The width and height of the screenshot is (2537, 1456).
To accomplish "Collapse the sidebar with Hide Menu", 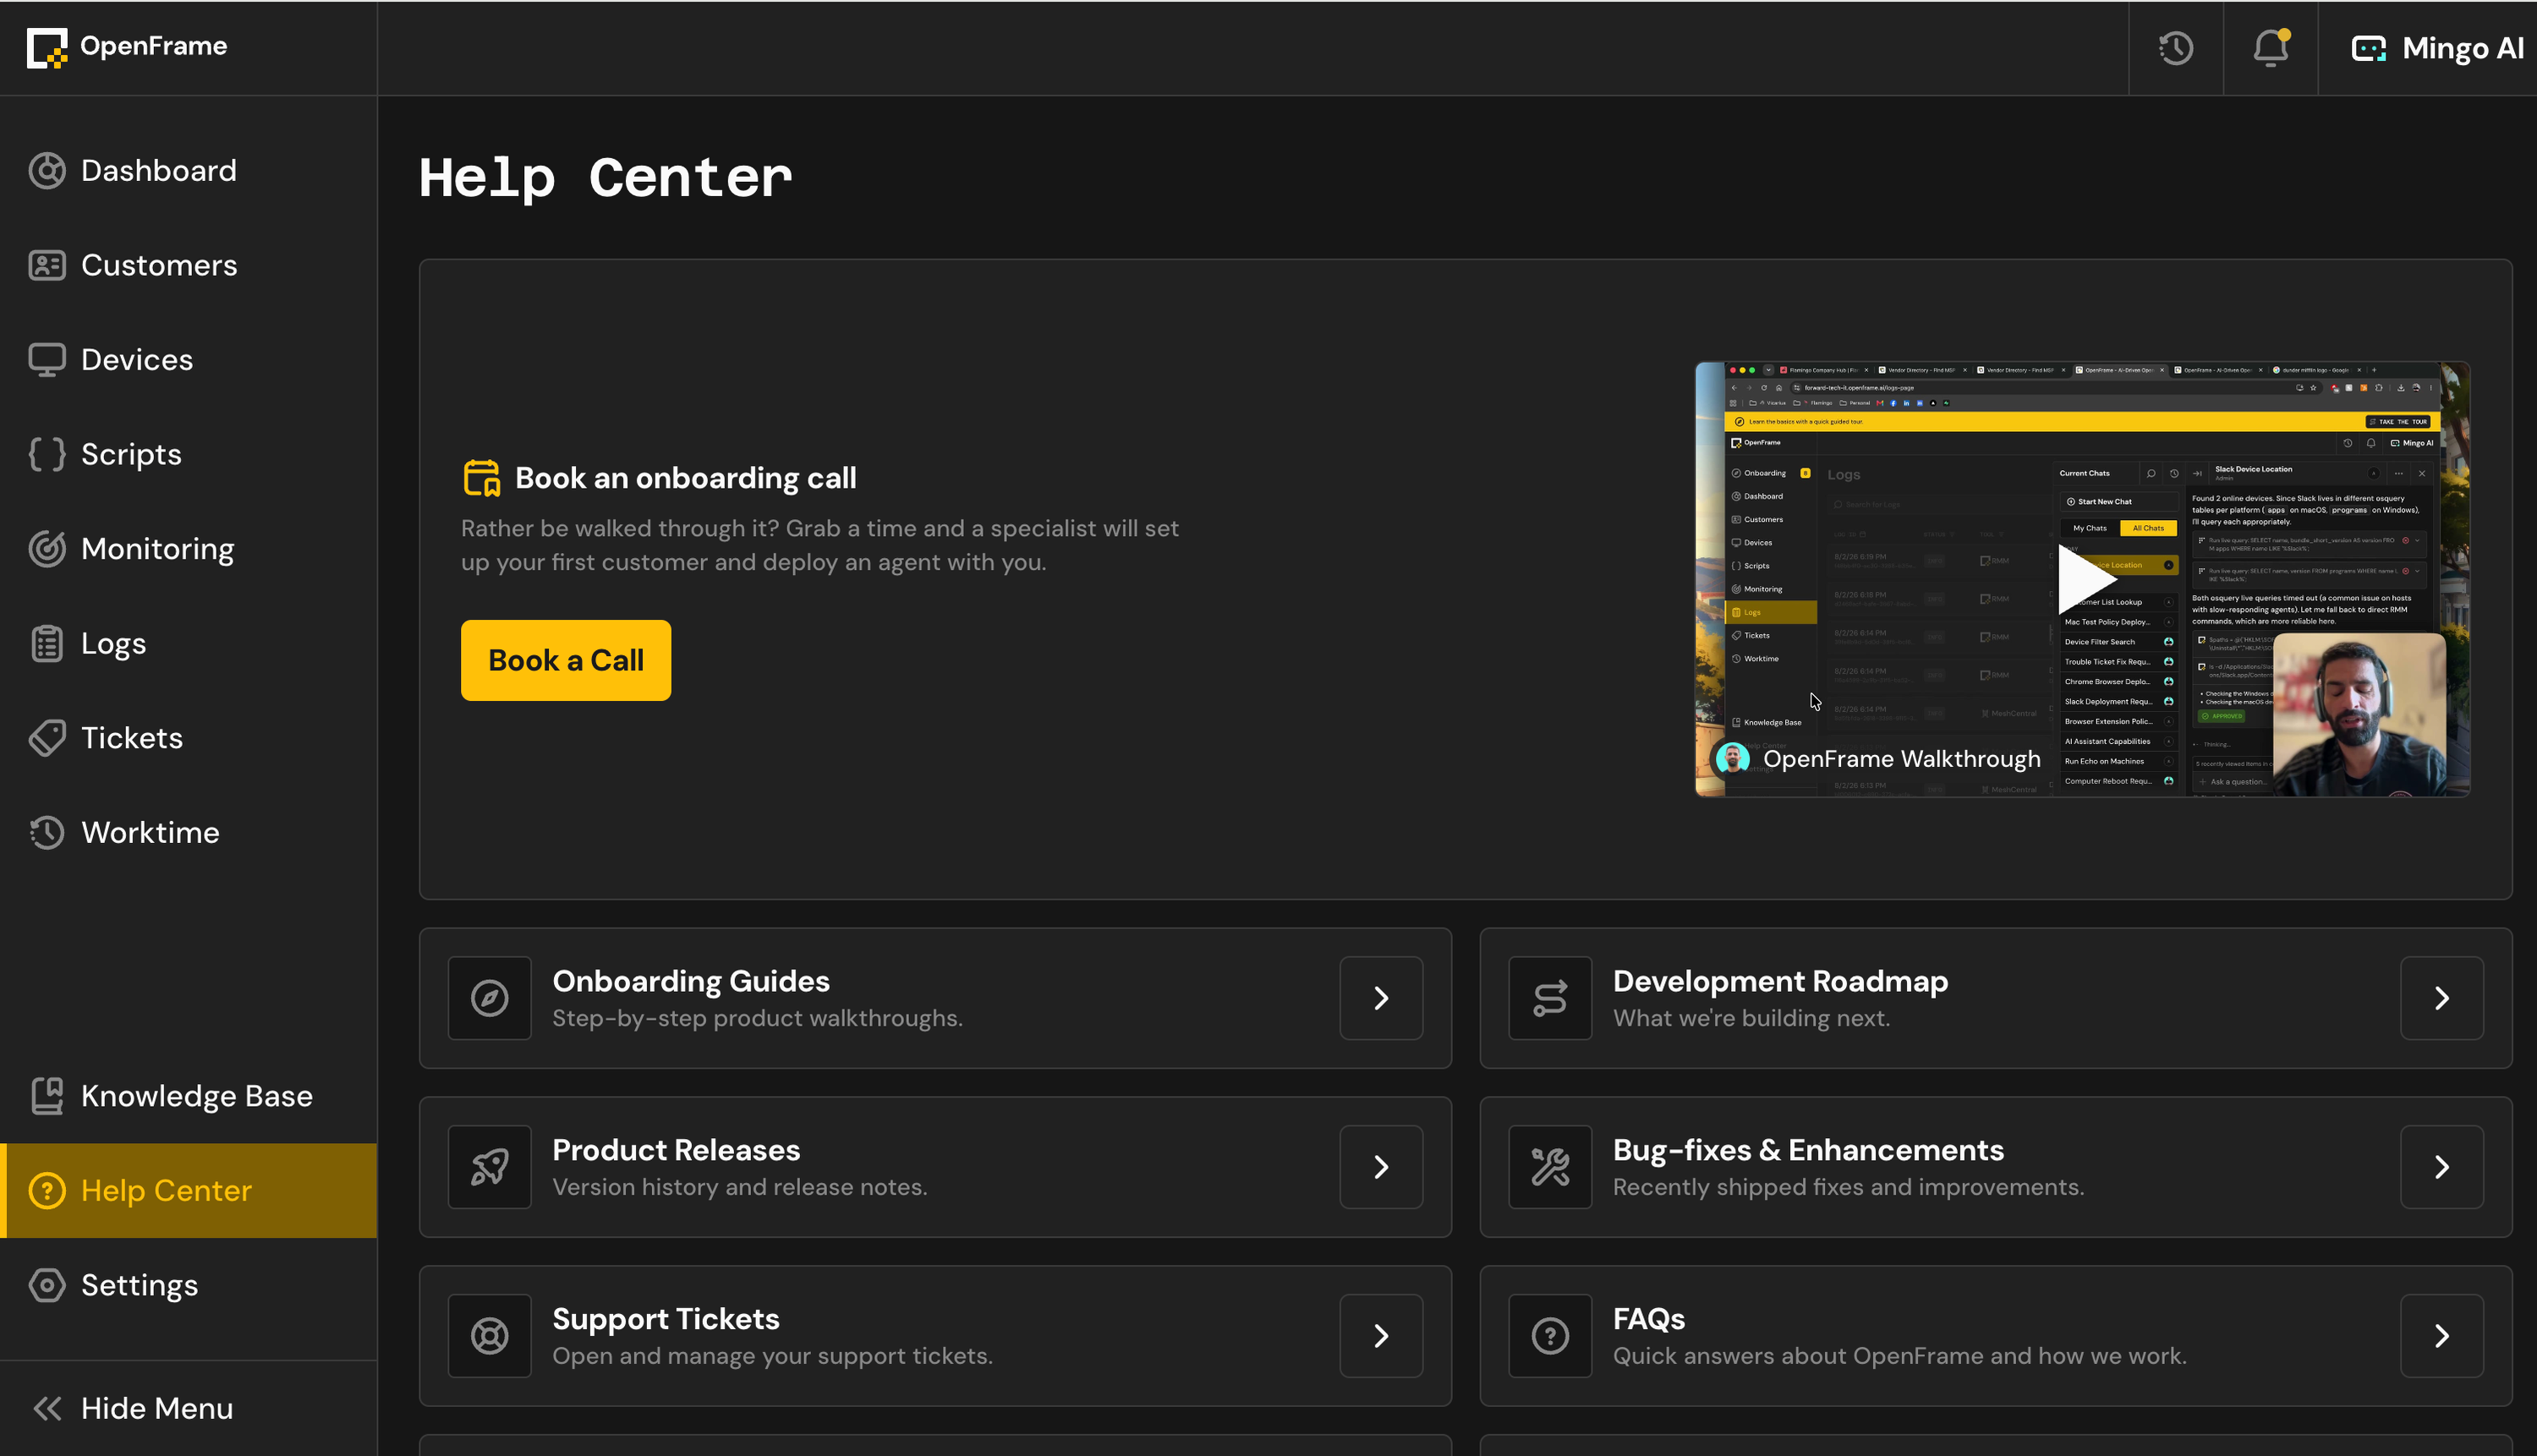I will click(x=189, y=1409).
